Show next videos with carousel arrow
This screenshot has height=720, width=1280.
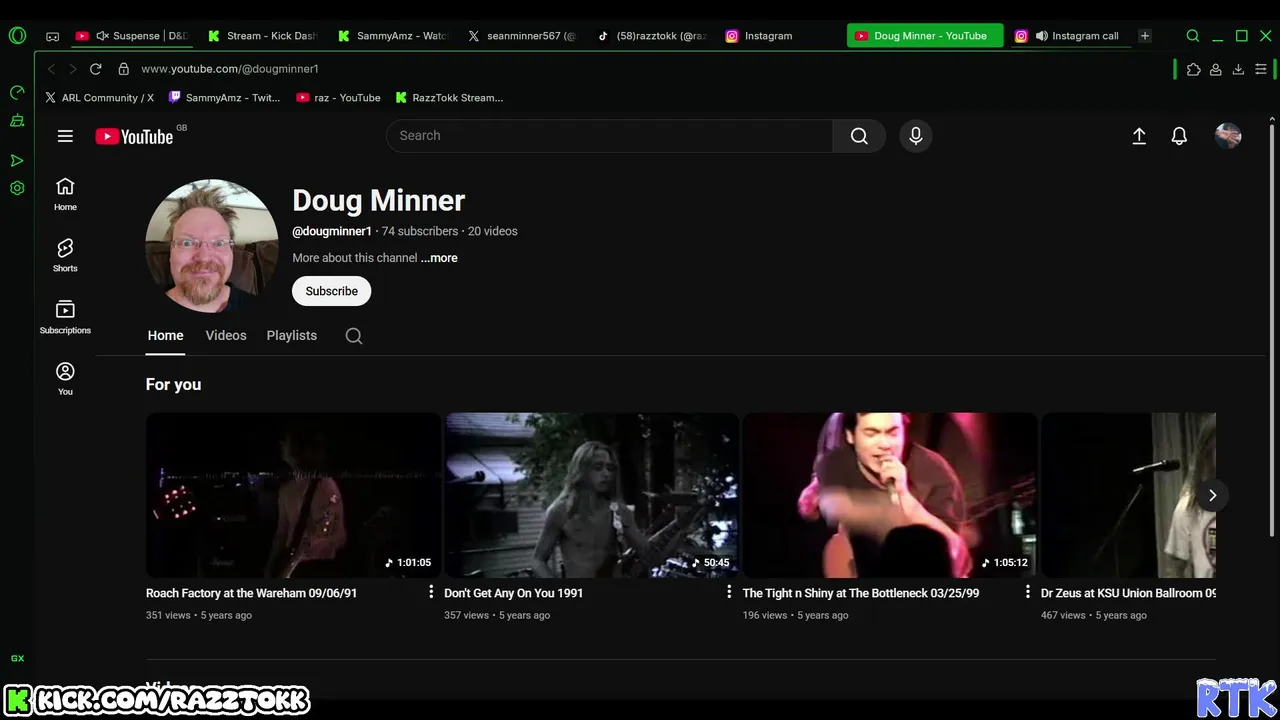pos(1212,495)
